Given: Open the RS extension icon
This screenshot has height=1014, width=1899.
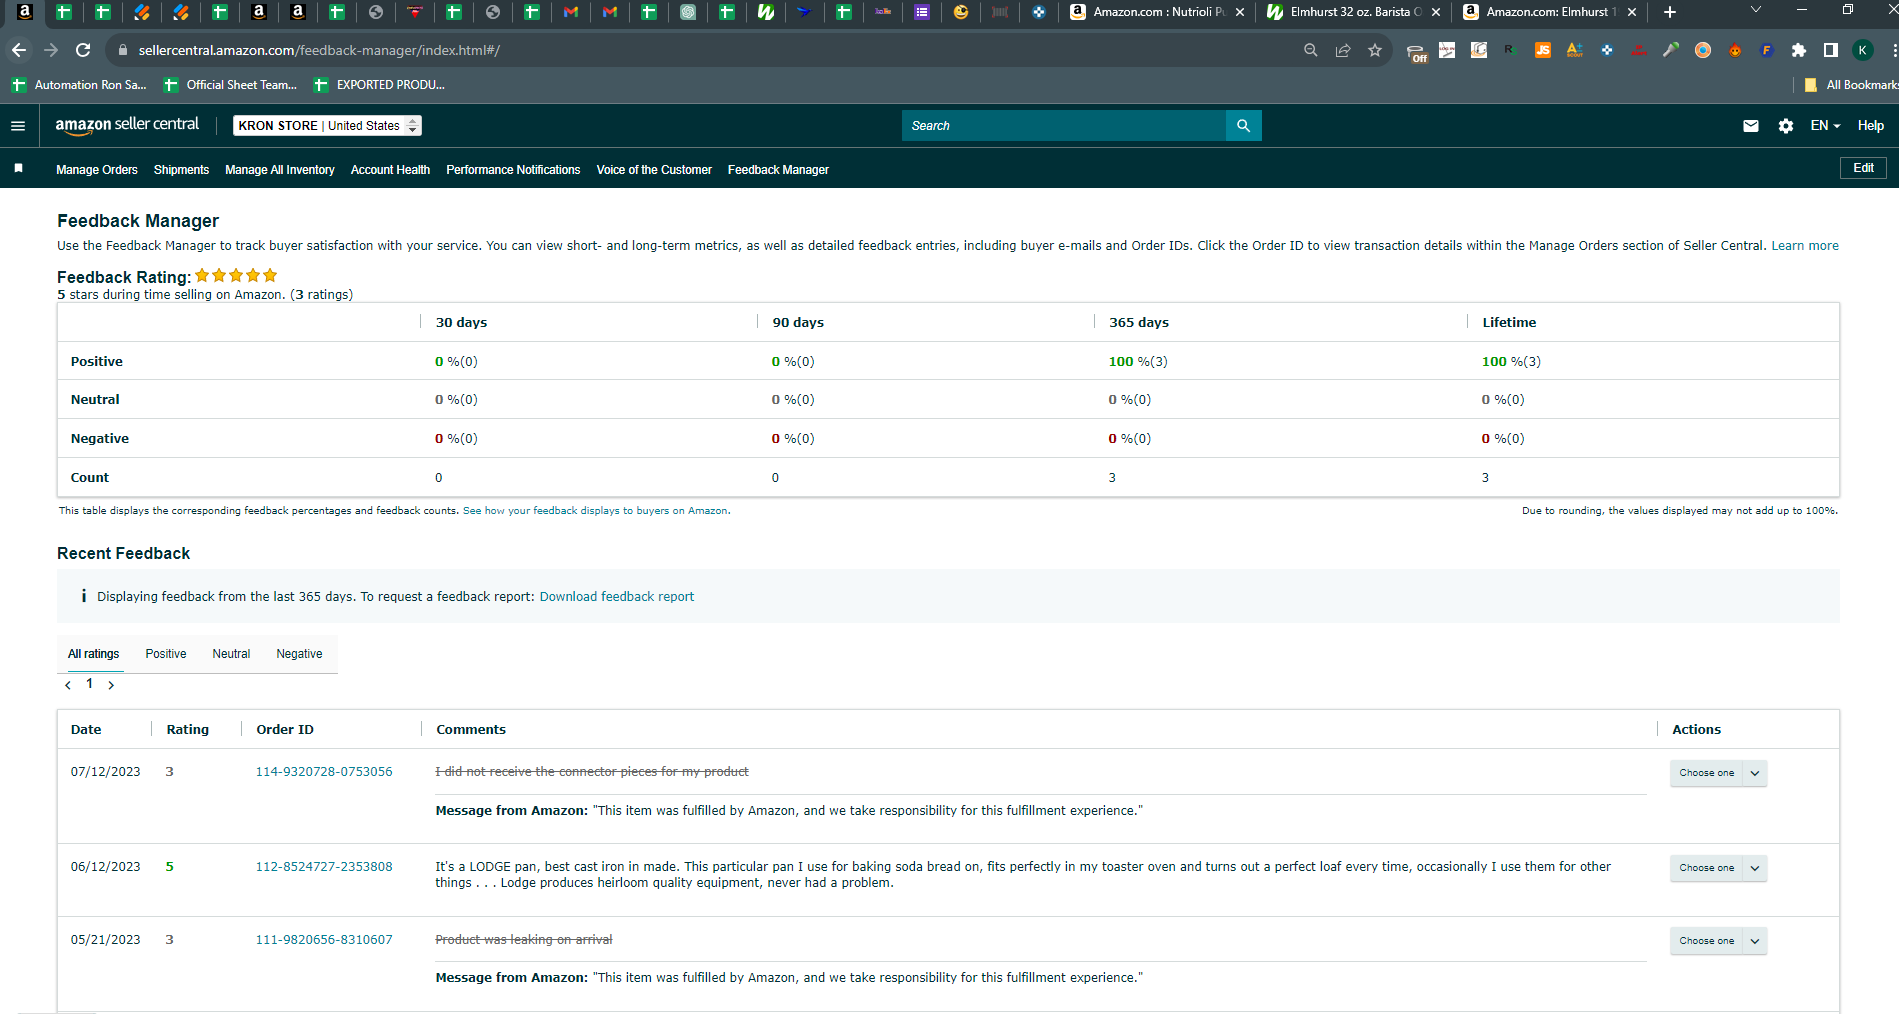Looking at the screenshot, I should point(1511,50).
